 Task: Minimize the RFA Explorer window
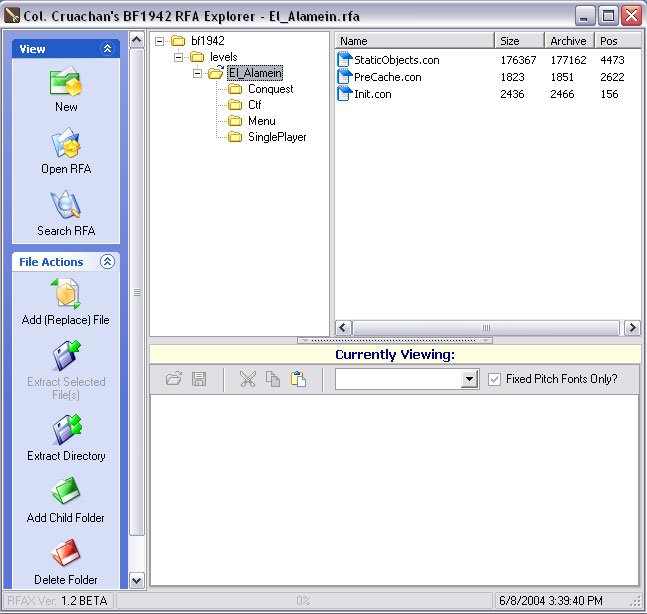[585, 16]
